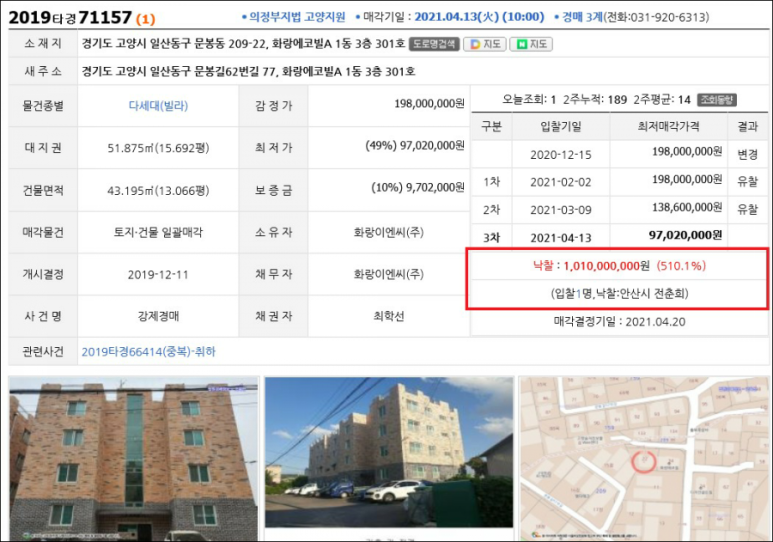Viewport: 773px width, 542px height.
Task: Open the Daum 지도 map button
Action: [485, 44]
